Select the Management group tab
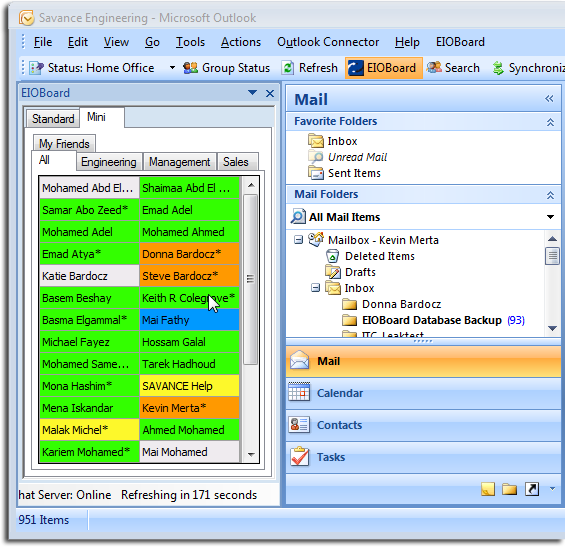The height and width of the screenshot is (547, 565). [x=179, y=162]
